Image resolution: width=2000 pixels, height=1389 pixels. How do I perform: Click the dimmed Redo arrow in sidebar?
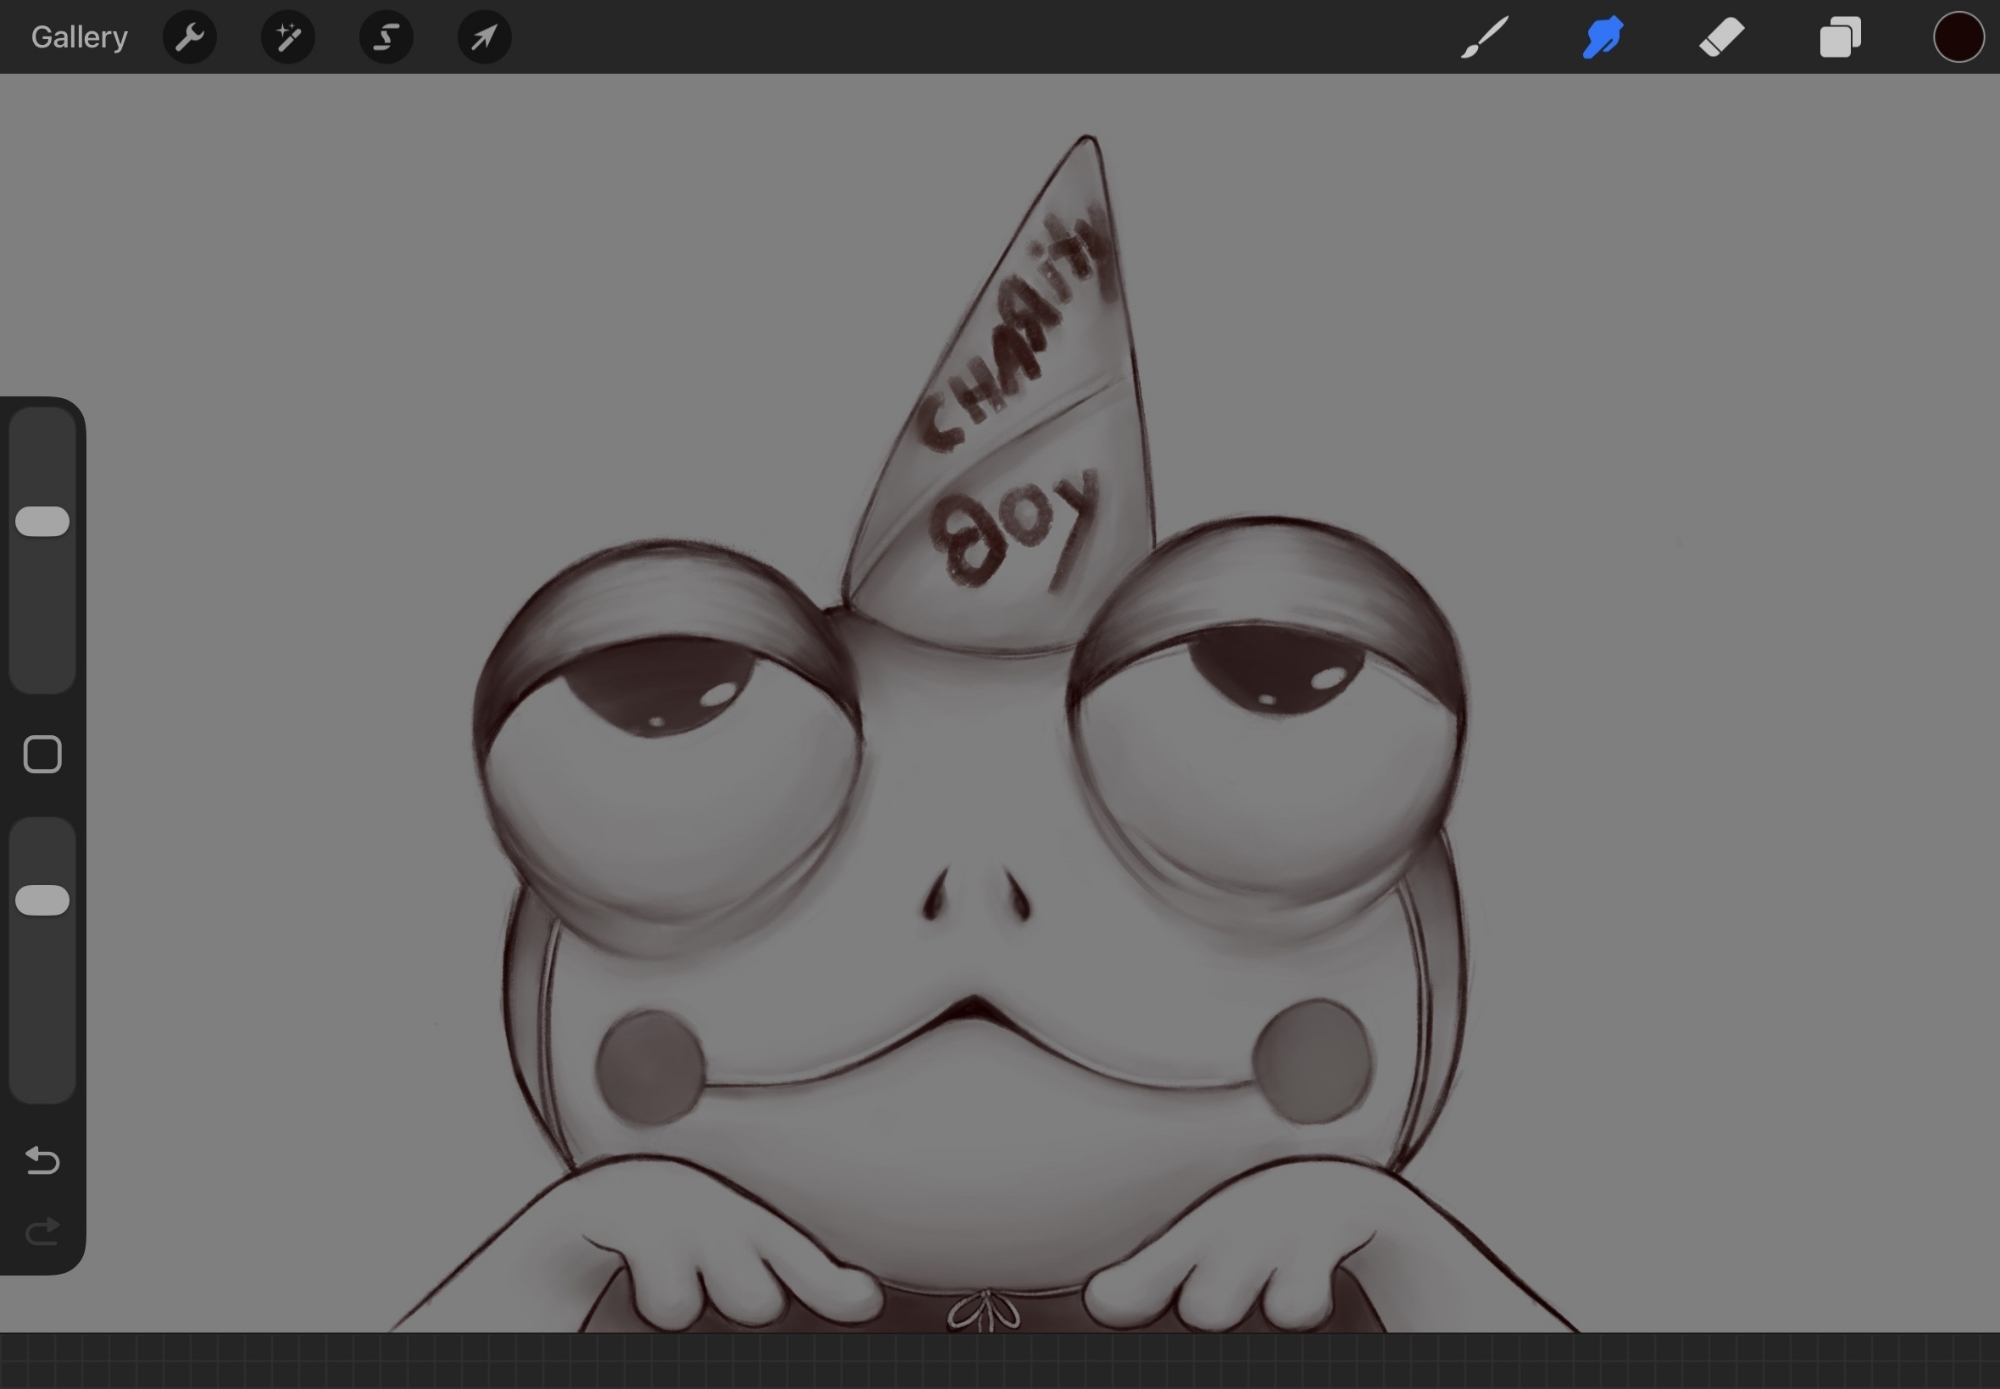42,1231
